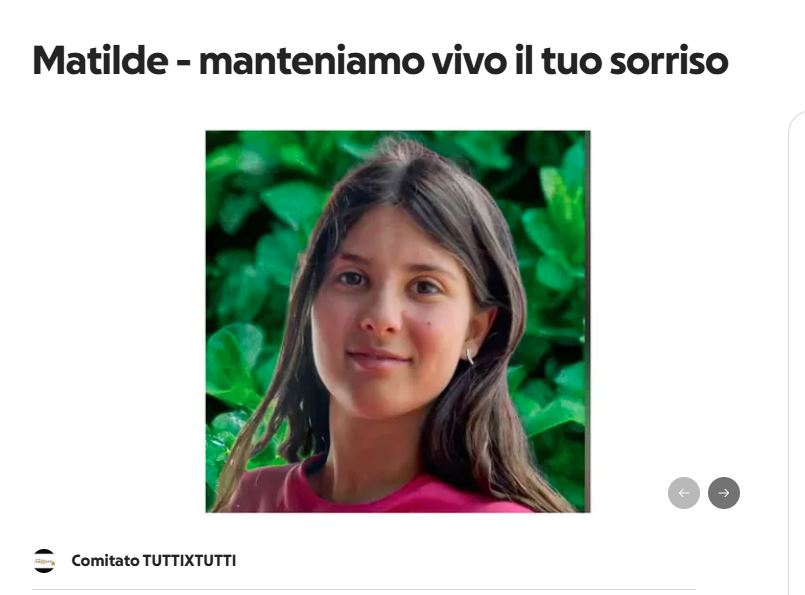Open the Comitato TUTTIXTUTTI organizer profile link

click(154, 561)
